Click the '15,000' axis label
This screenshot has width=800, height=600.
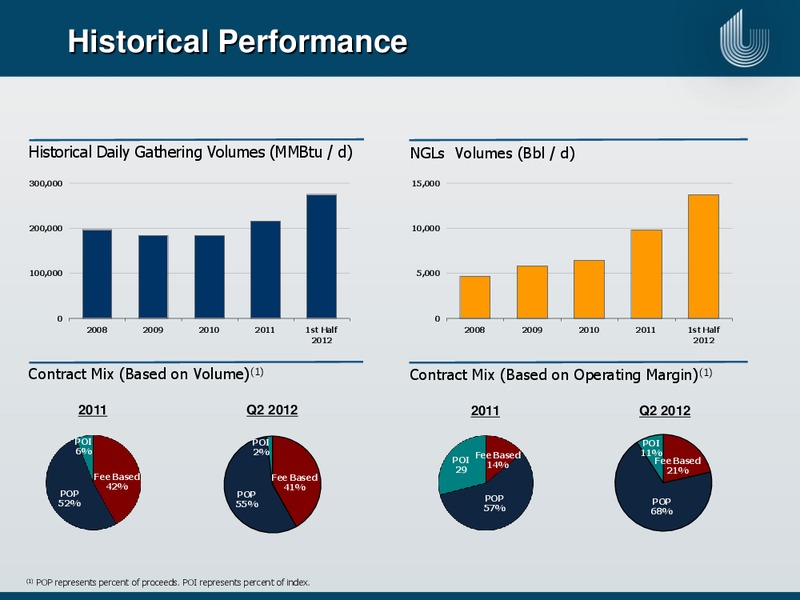(426, 183)
